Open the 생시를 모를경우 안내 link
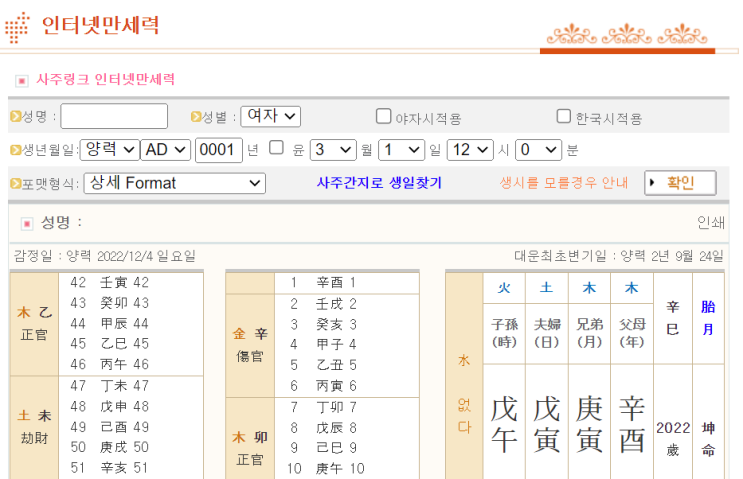This screenshot has width=743, height=479. [564, 183]
